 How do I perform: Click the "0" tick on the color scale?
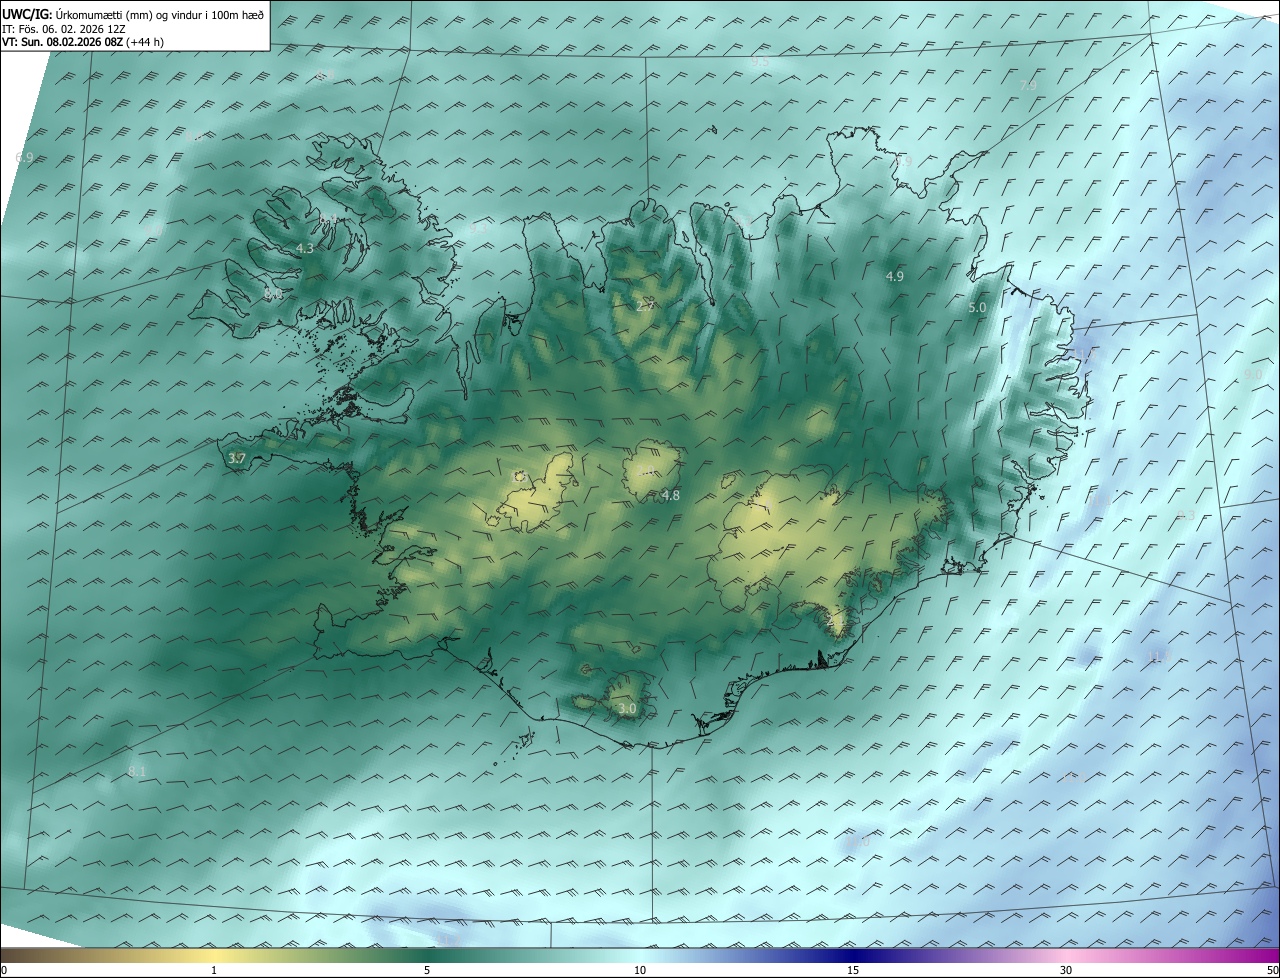4,970
